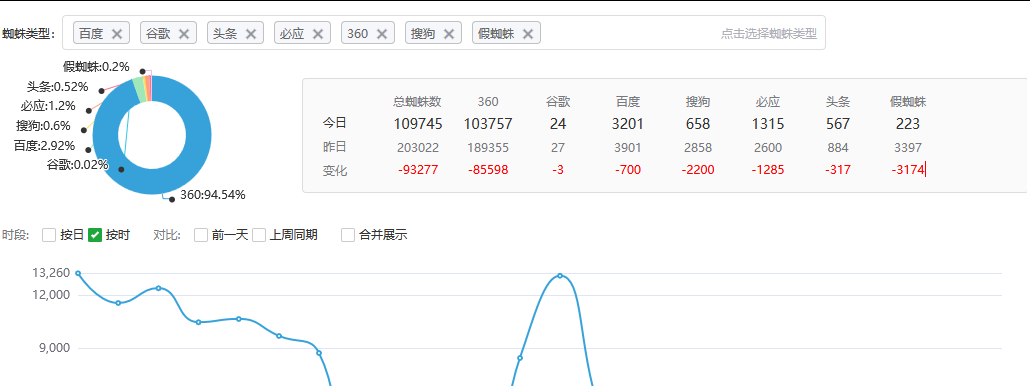
Task: Click the 搜狗:0.6% pie label
Action: click(x=43, y=126)
